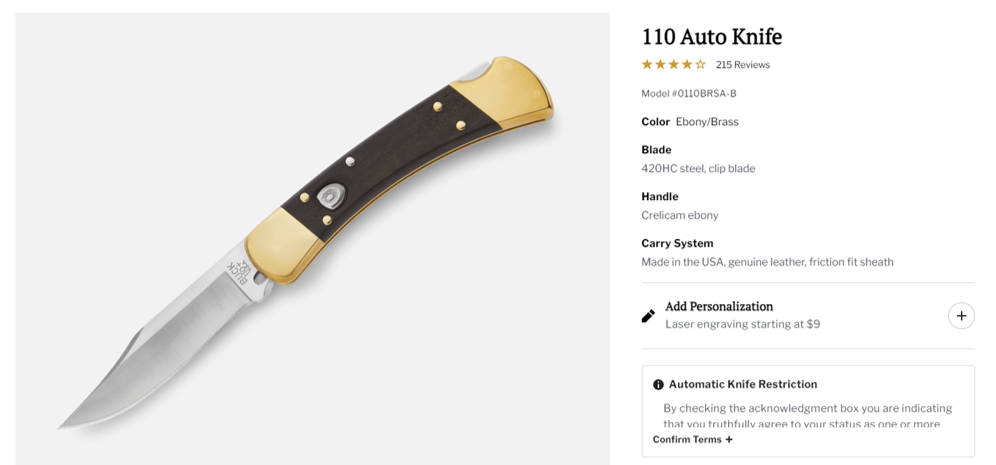This screenshot has width=996, height=465.
Task: Click the pencil icon beside Add Personalization
Action: pyautogui.click(x=648, y=316)
